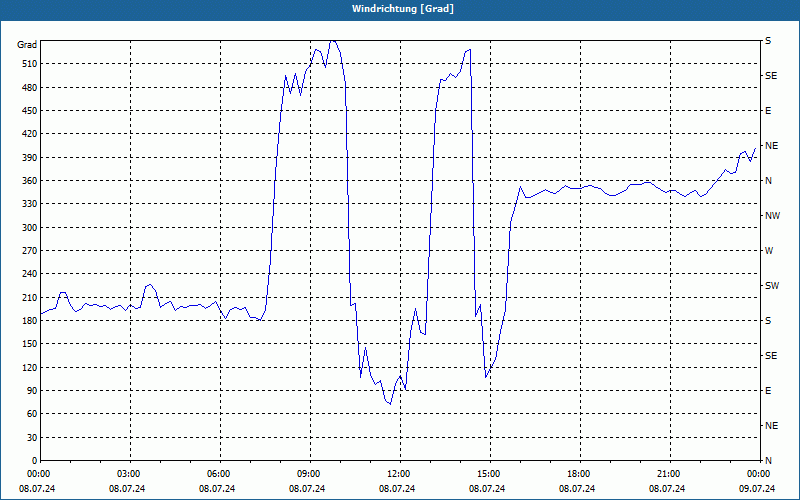Select compass label E on the 90 gridline
This screenshot has height=500, width=800.
(x=768, y=391)
